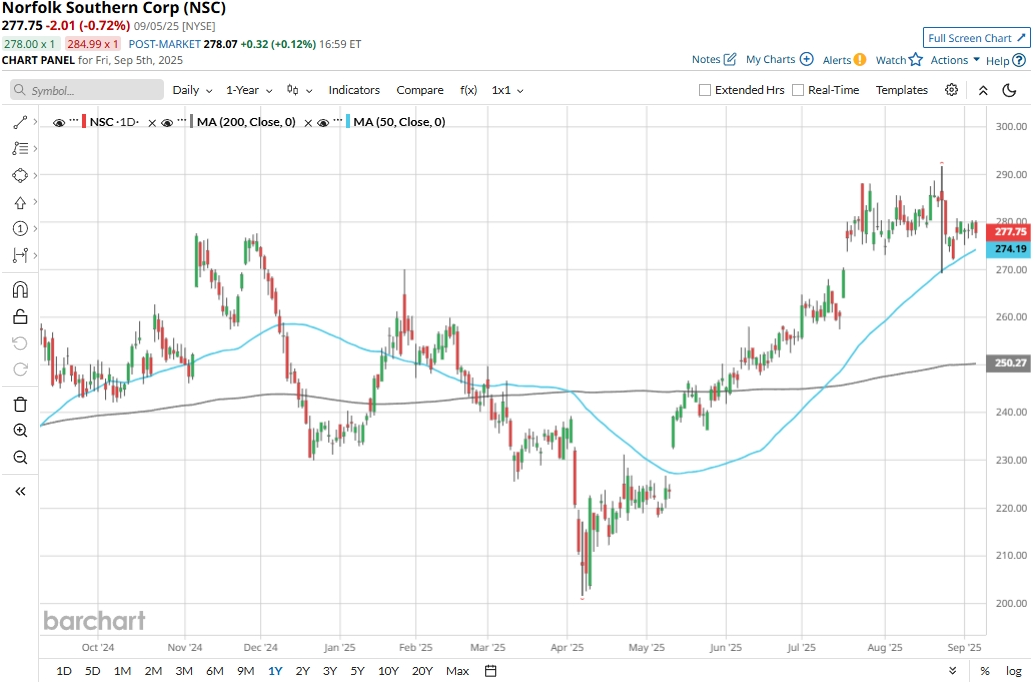Click the blue MA 50 color swatch
The width and height of the screenshot is (1035, 682).
(x=348, y=122)
